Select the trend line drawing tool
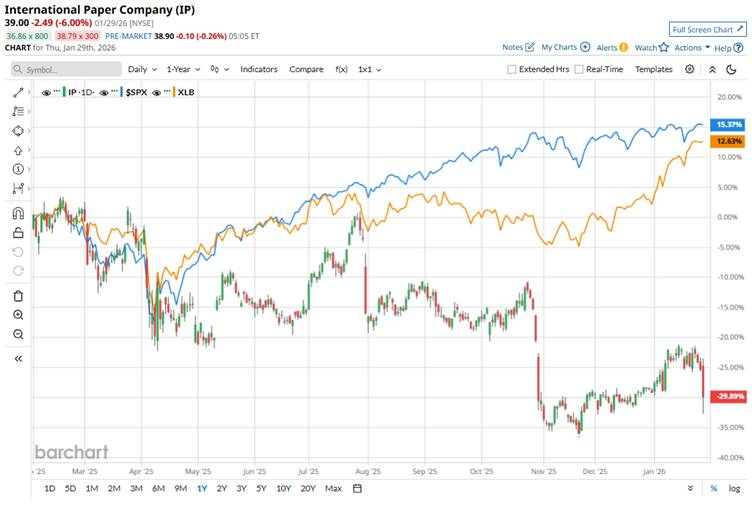This screenshot has height=505, width=752. pyautogui.click(x=18, y=91)
